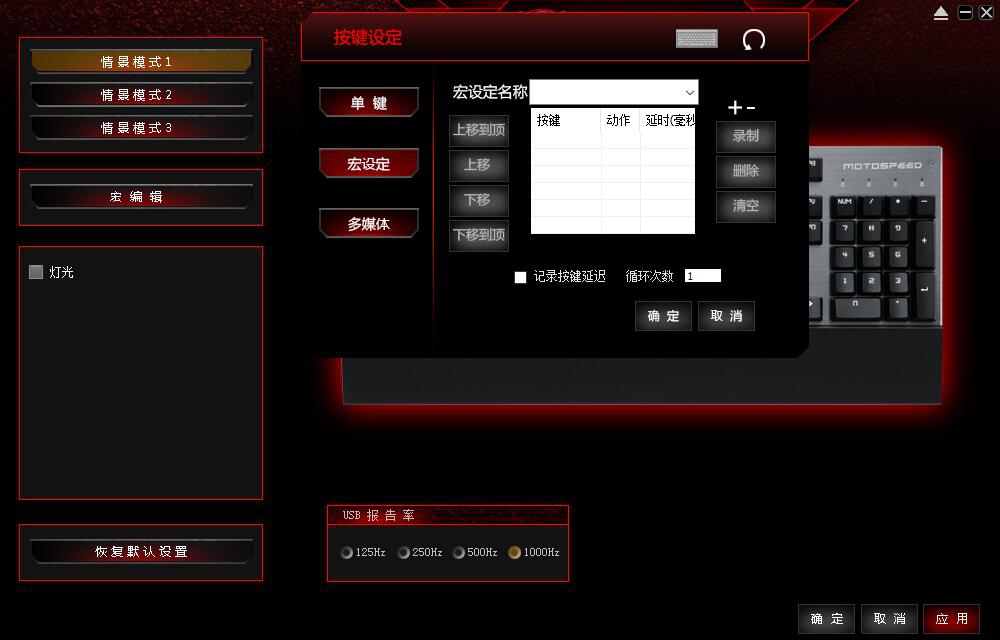Click the 录制 (record) button
The image size is (1000, 640).
pos(745,136)
